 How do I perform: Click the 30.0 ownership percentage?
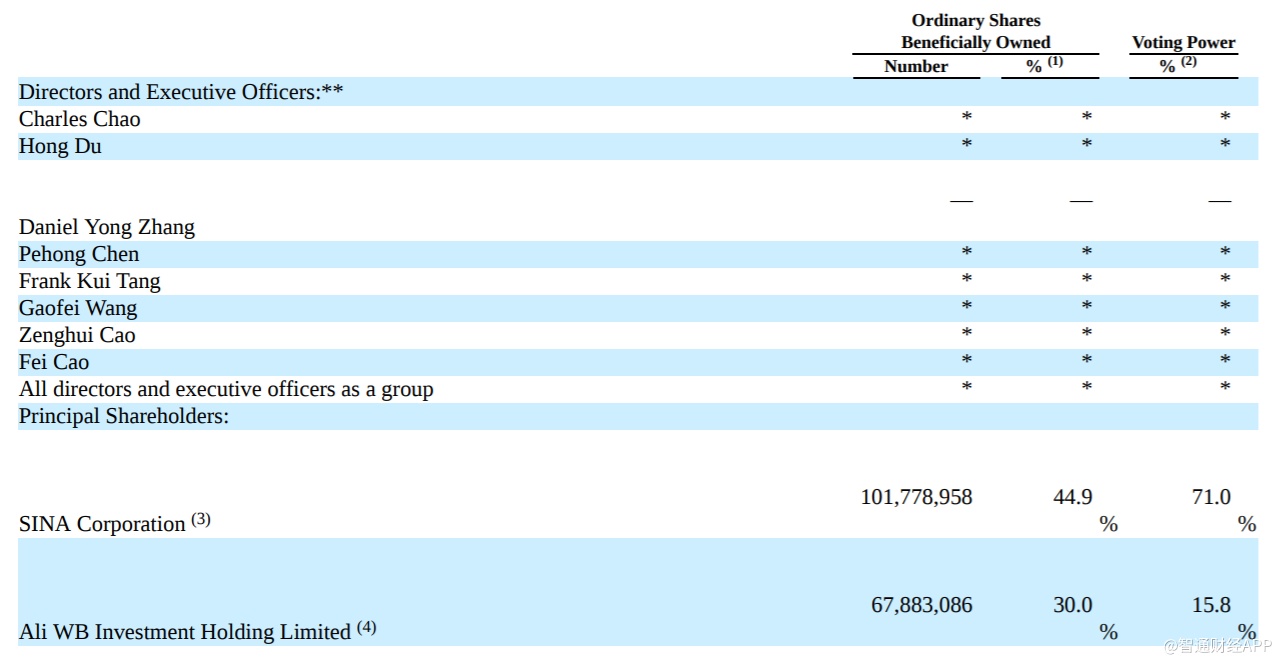(x=1073, y=605)
